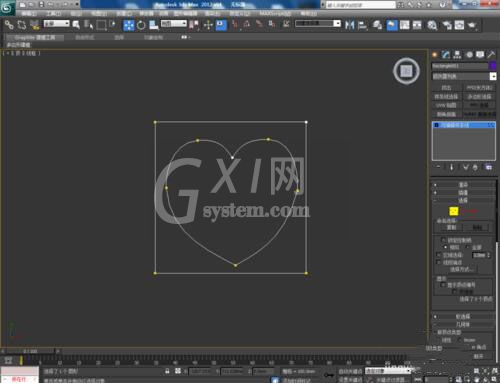This screenshot has width=500, height=383.
Task: Click the Pin Stack icon
Action: coord(438,167)
